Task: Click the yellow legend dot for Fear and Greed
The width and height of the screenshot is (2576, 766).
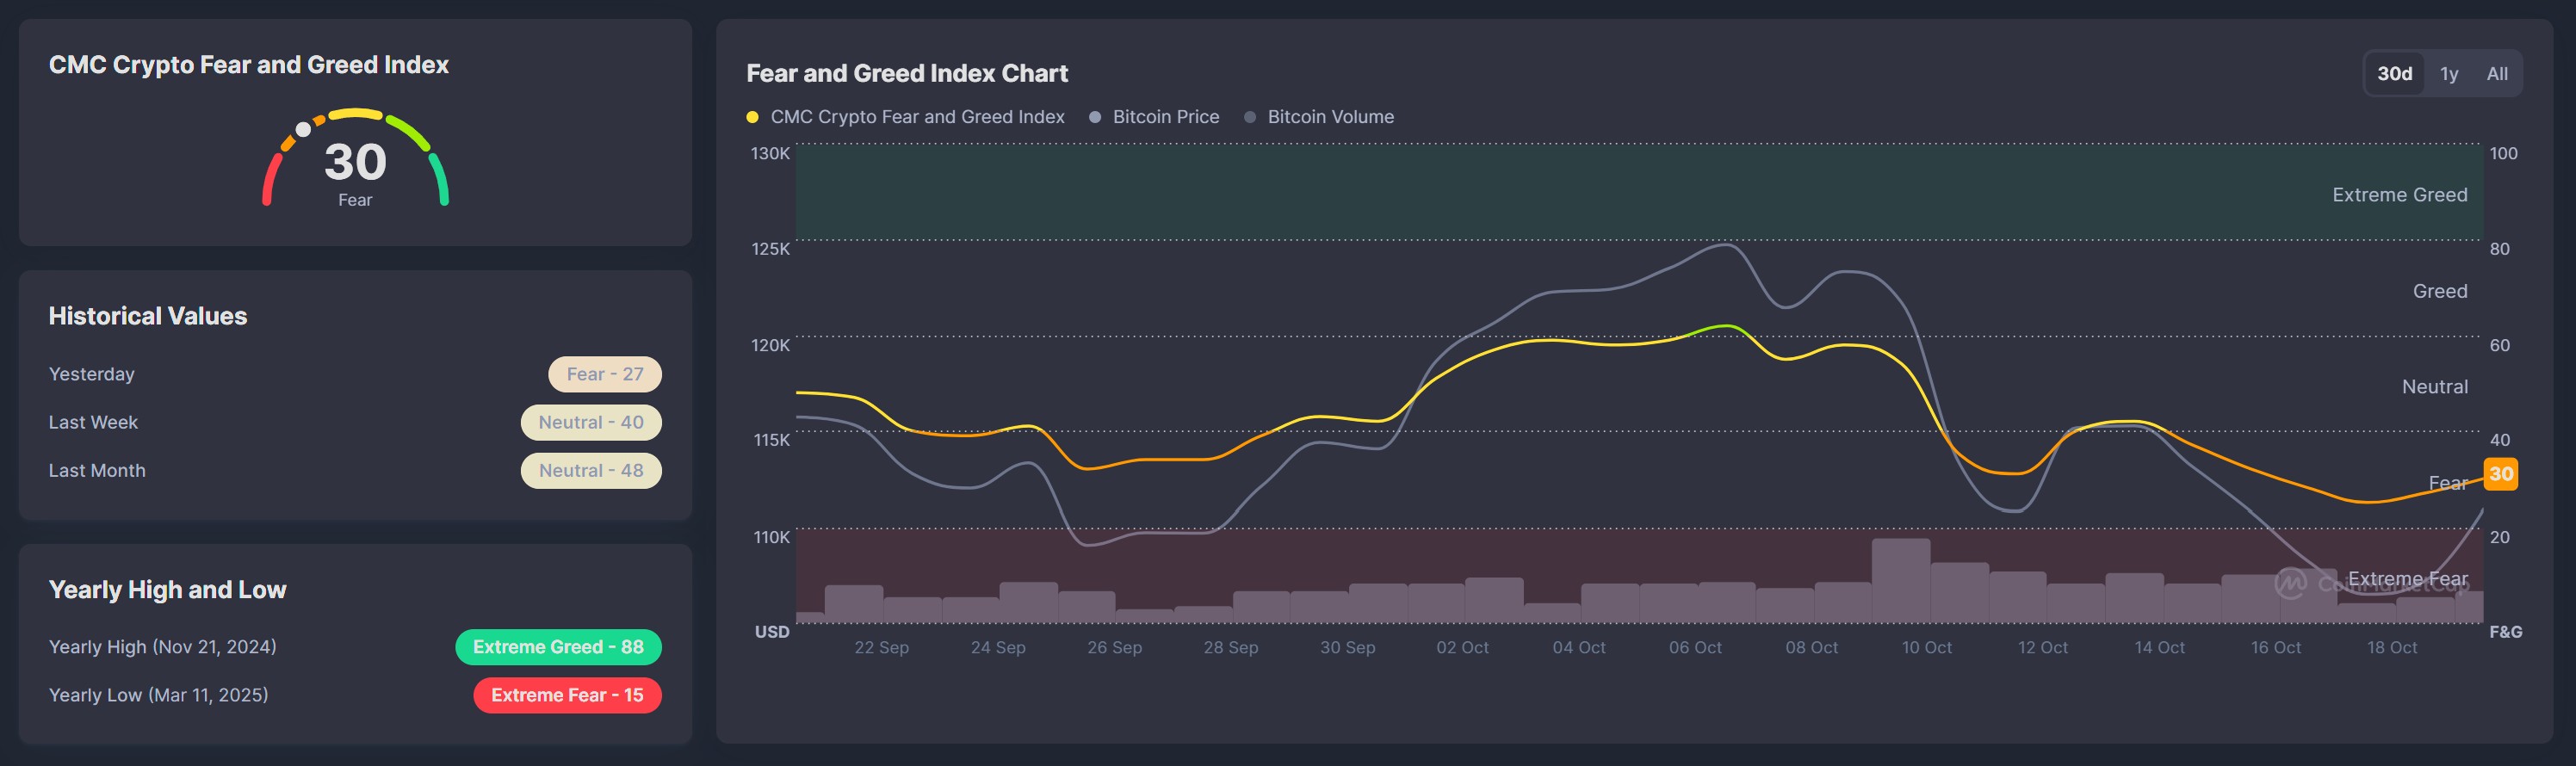Action: 752,117
